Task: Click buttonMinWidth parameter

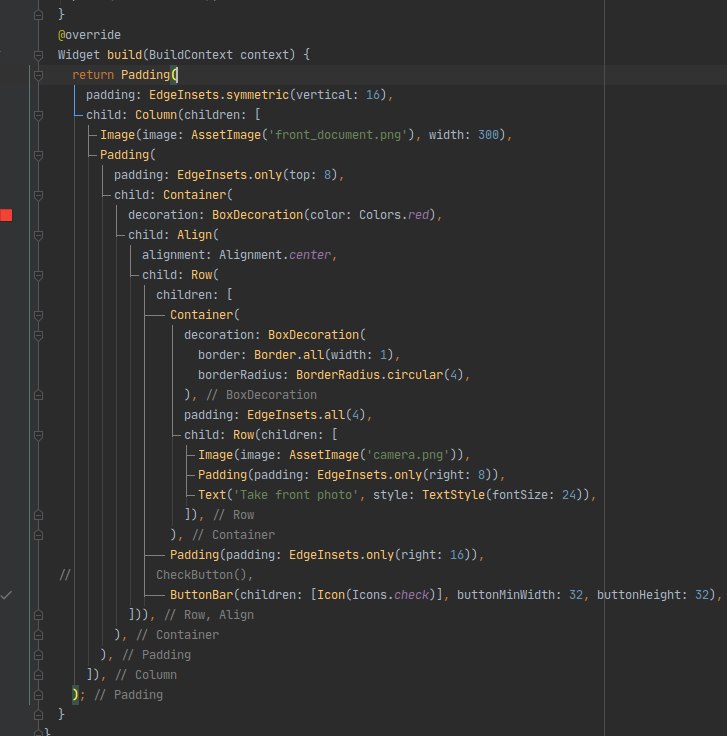Action: (x=506, y=595)
